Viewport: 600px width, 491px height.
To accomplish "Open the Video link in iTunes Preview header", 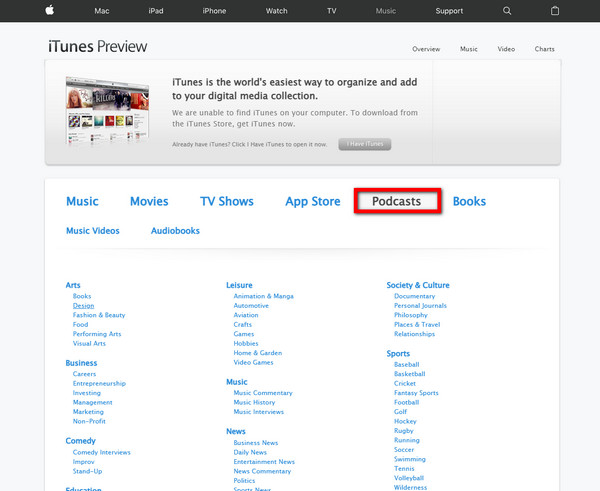I will [x=506, y=49].
